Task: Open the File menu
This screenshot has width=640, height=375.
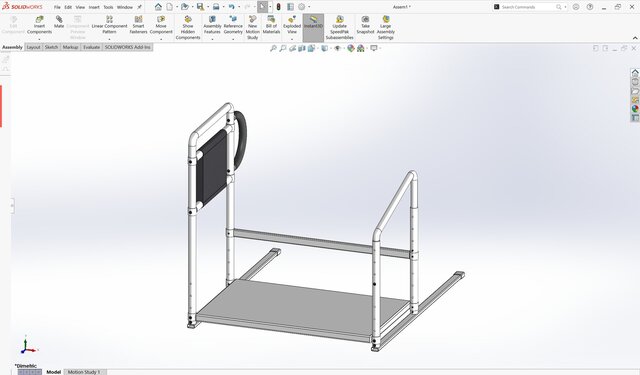Action: (x=57, y=7)
